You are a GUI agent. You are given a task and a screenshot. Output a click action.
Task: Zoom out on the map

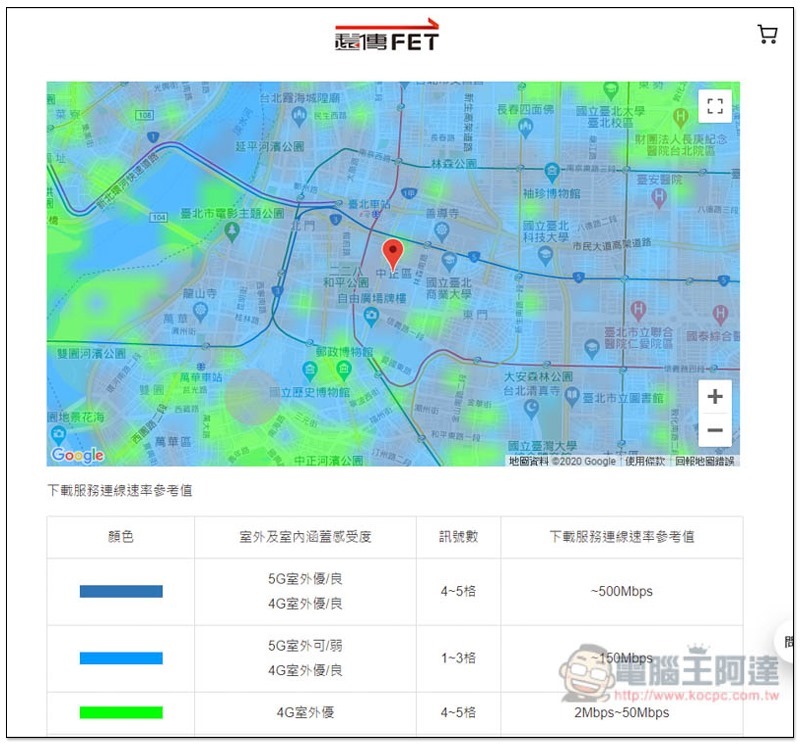[715, 430]
